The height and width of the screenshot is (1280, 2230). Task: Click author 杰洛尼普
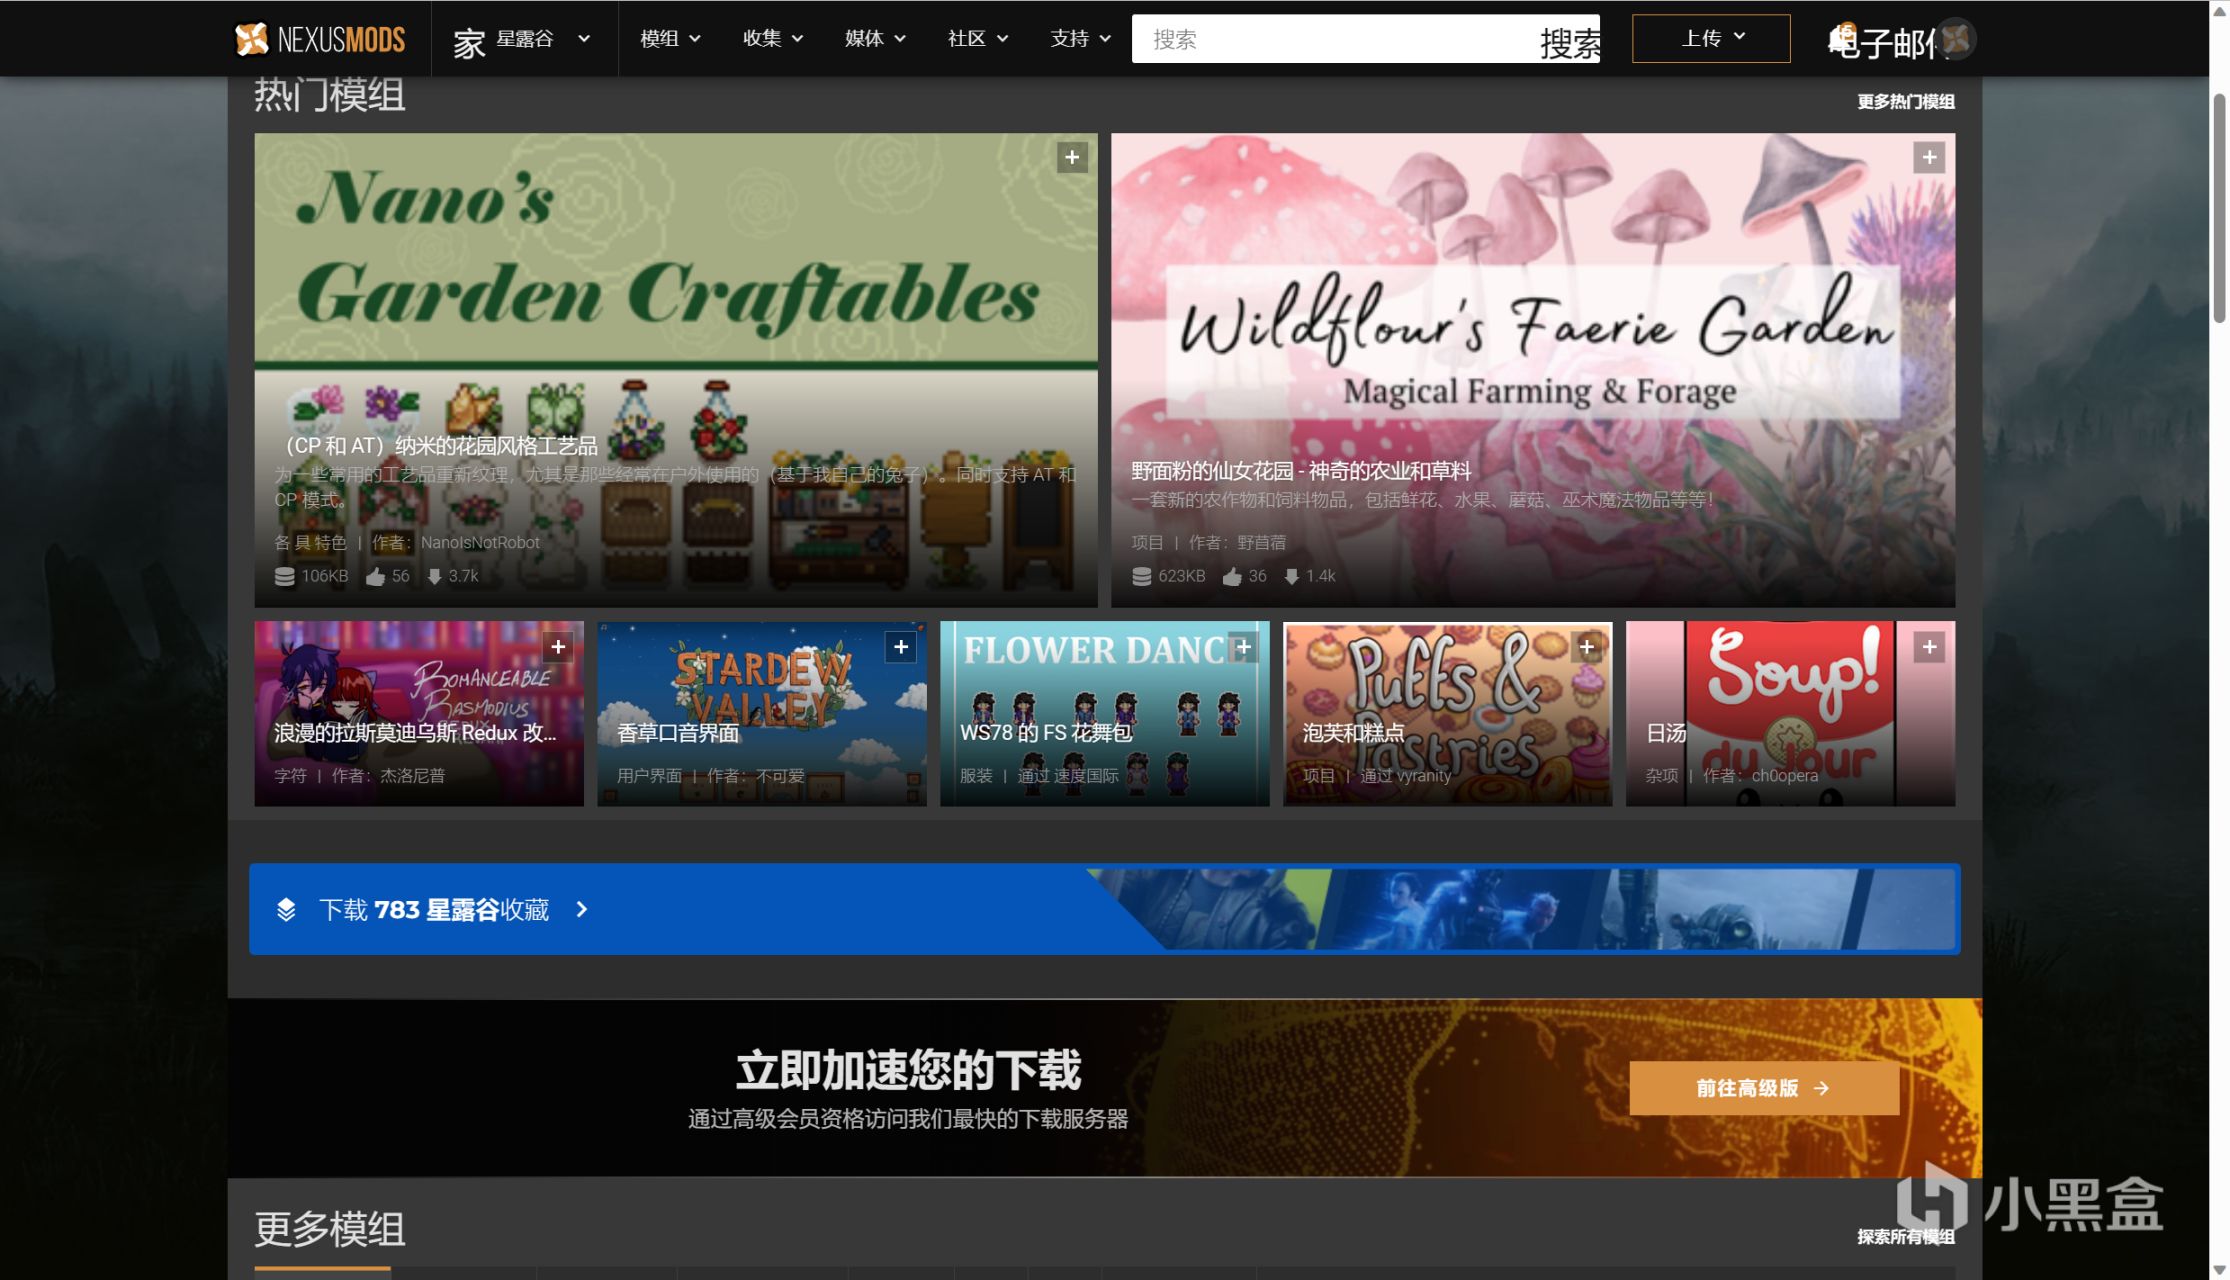click(x=412, y=775)
